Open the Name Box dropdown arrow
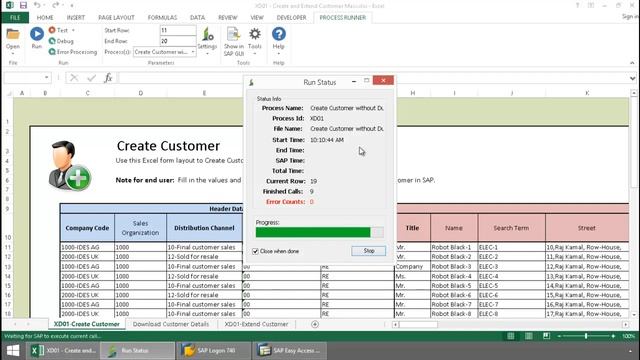640x360 pixels. tap(47, 78)
